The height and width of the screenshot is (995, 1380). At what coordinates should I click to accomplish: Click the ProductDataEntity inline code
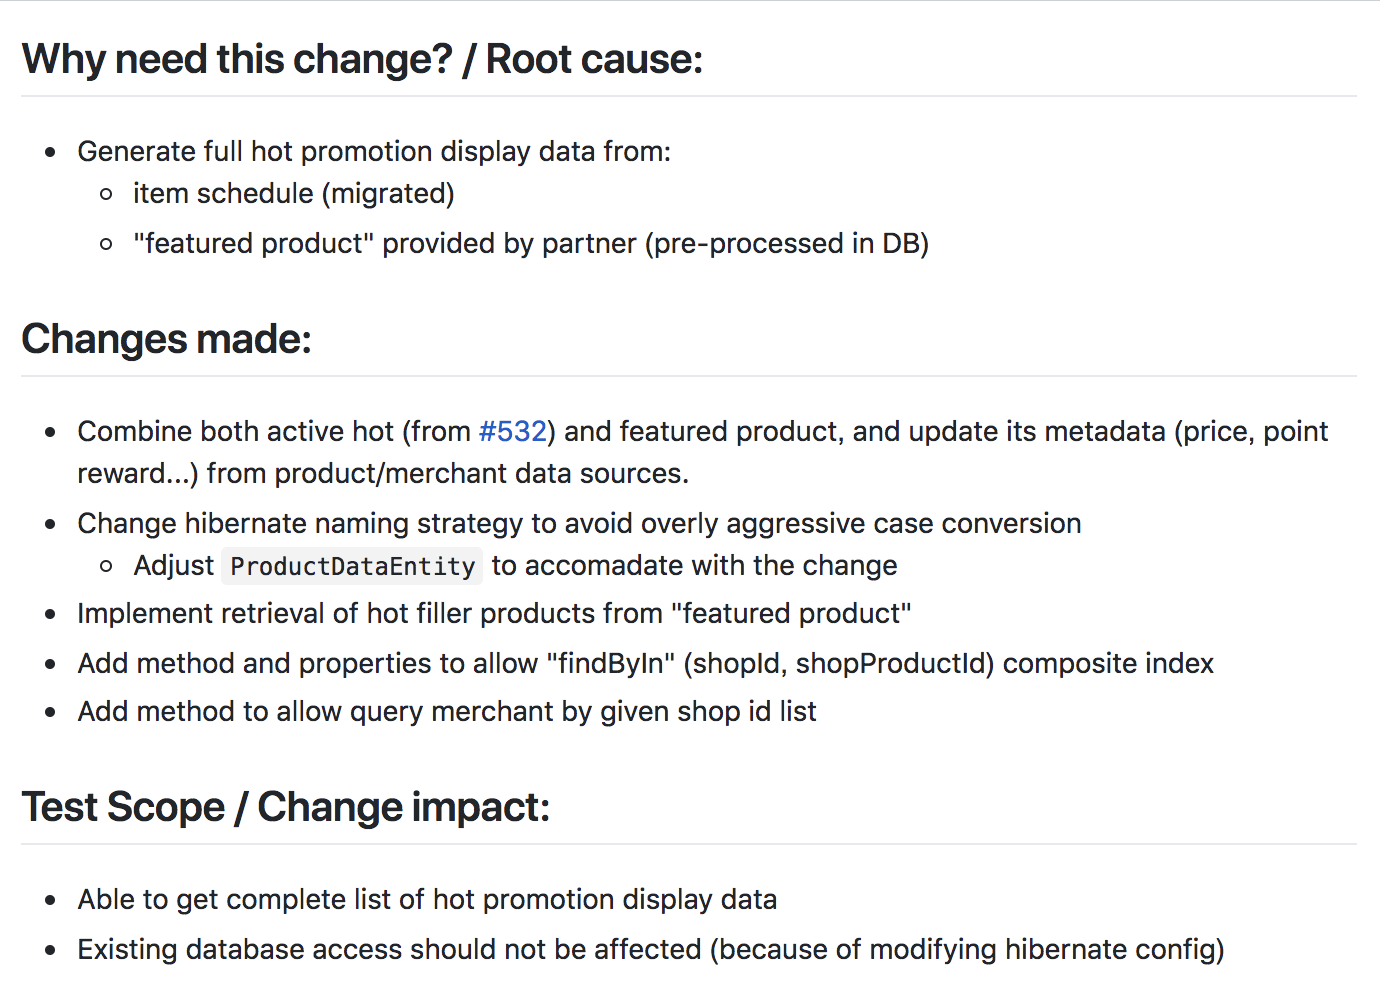353,566
